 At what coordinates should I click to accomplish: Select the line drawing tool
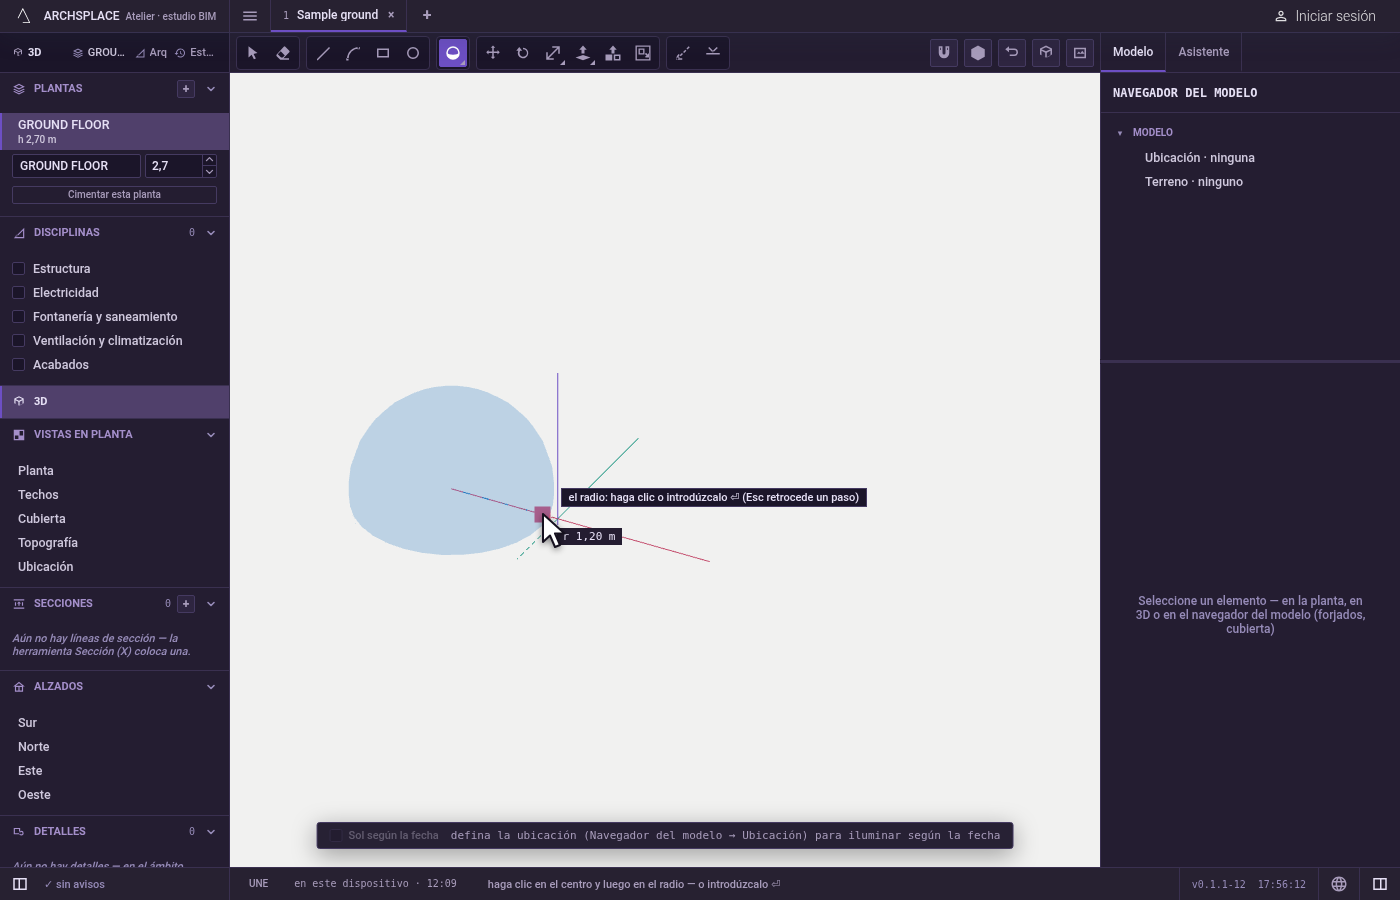(323, 53)
